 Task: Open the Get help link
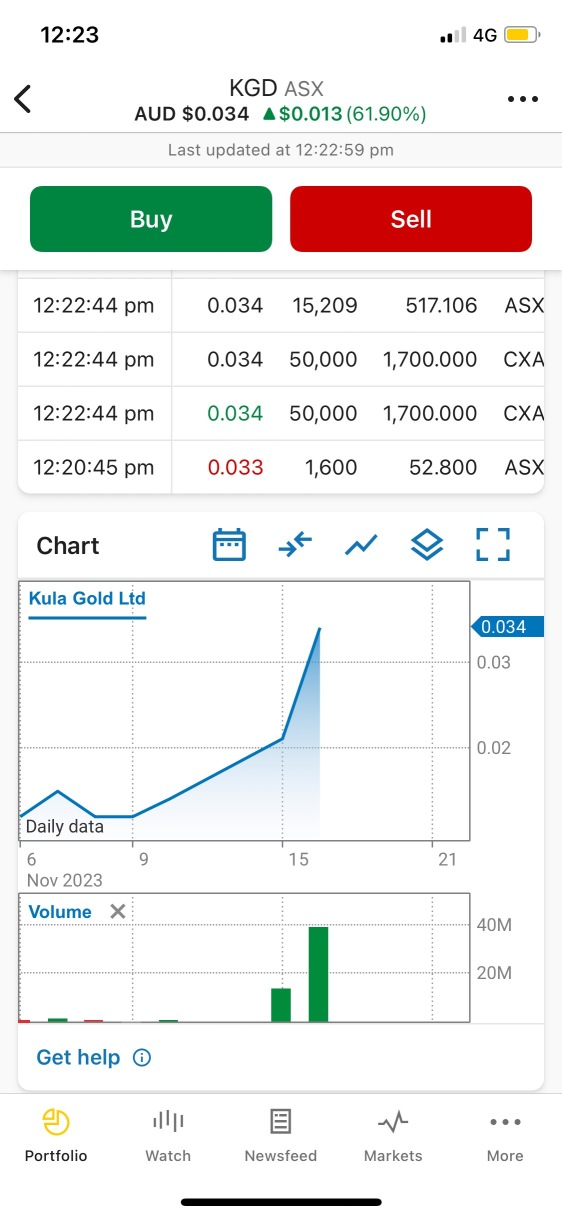pos(78,1057)
